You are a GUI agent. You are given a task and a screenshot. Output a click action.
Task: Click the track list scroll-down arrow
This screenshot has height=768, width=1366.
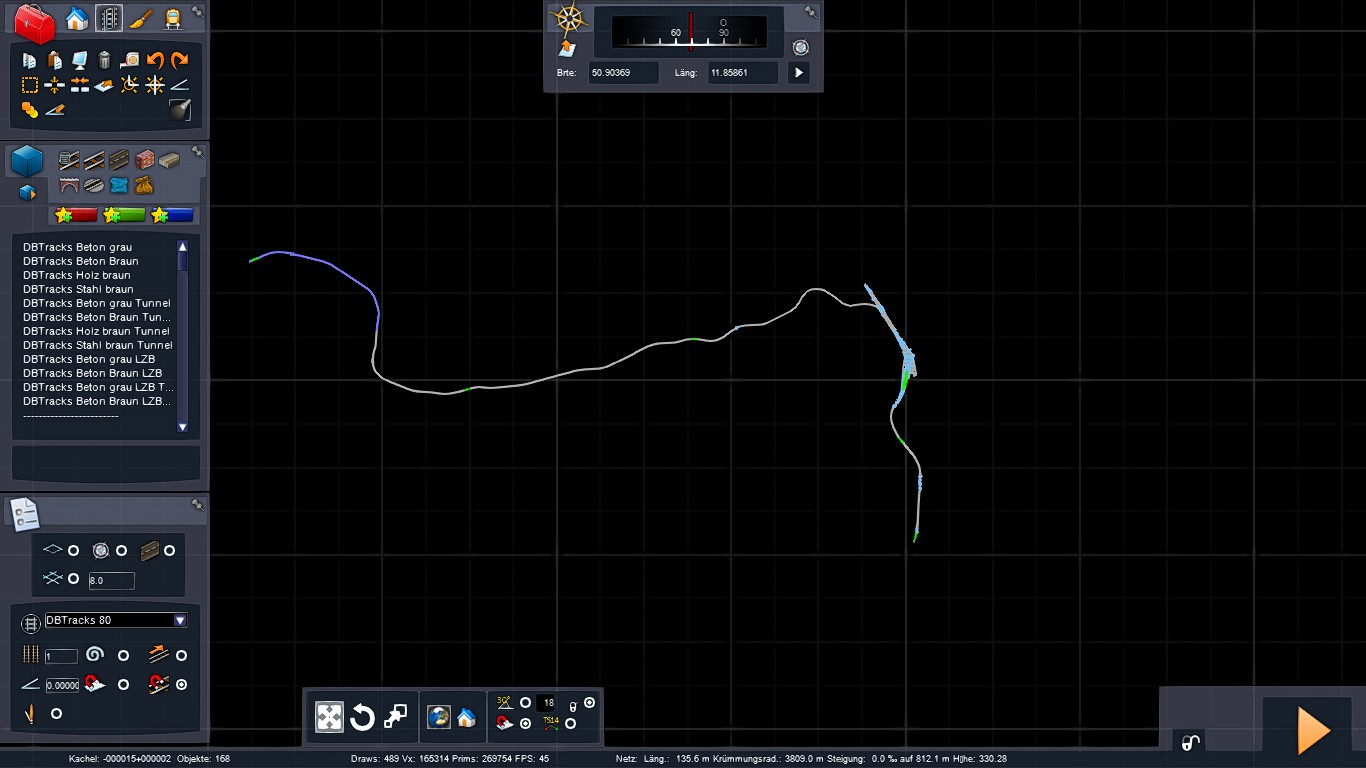pyautogui.click(x=182, y=427)
